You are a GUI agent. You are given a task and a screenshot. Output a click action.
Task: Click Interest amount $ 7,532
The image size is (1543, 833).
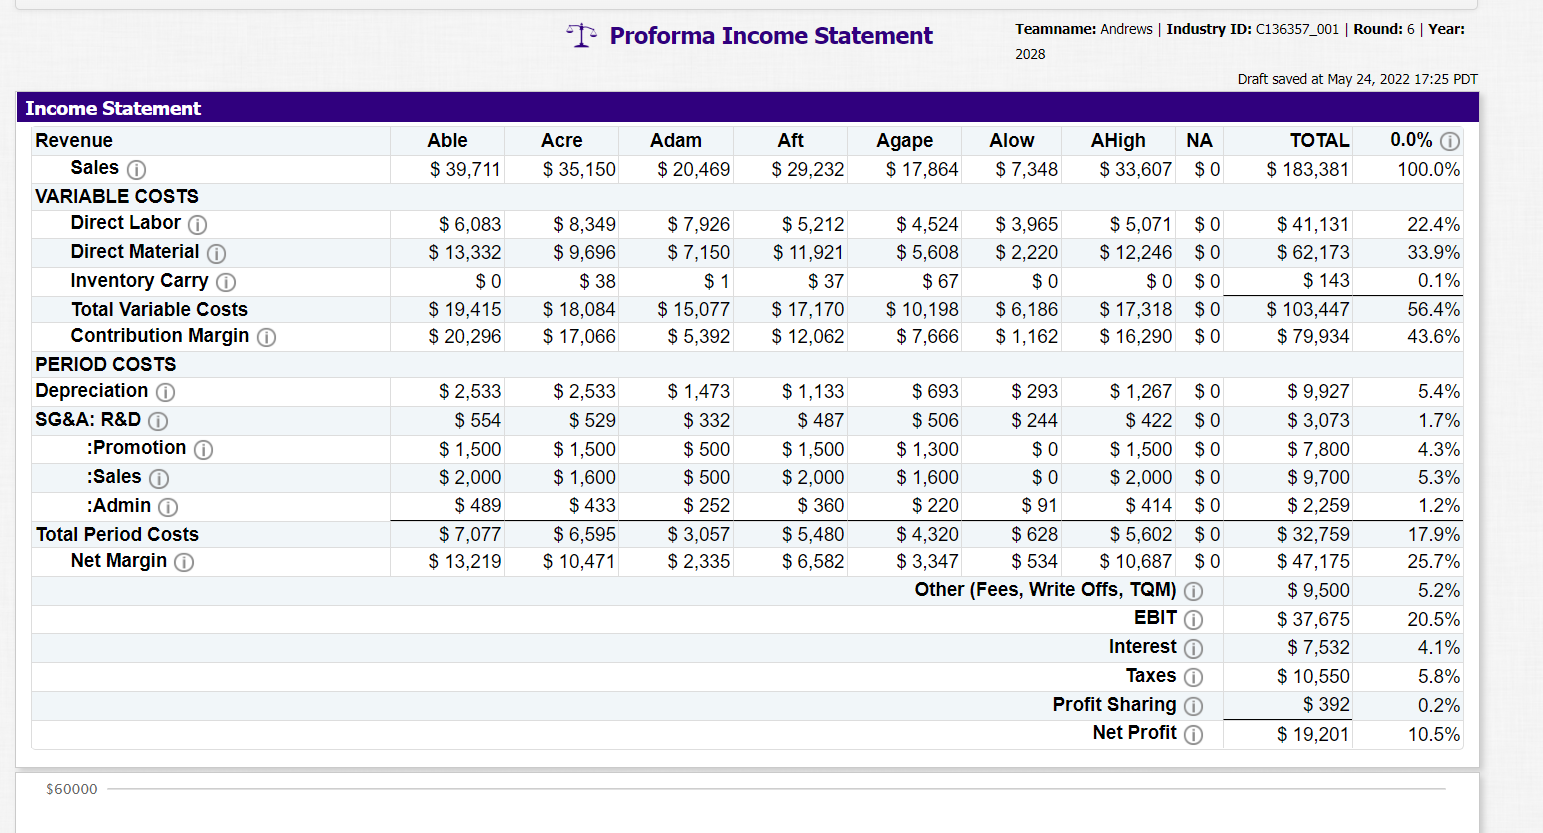click(x=1318, y=647)
